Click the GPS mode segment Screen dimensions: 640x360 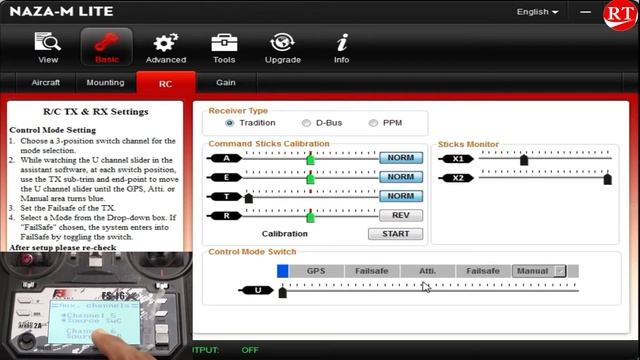tap(316, 271)
